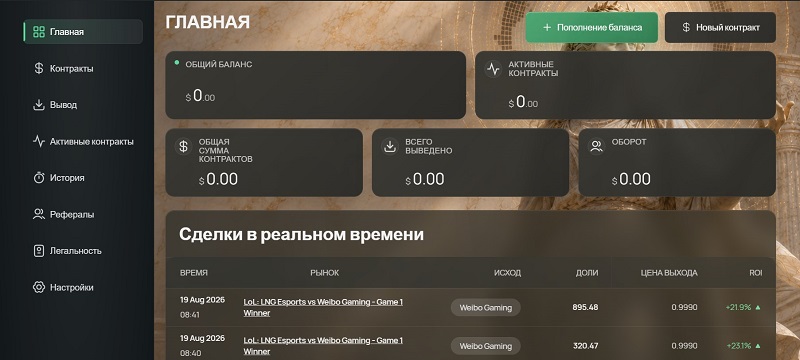
Task: Click the ИСХОД column header
Action: tap(507, 273)
